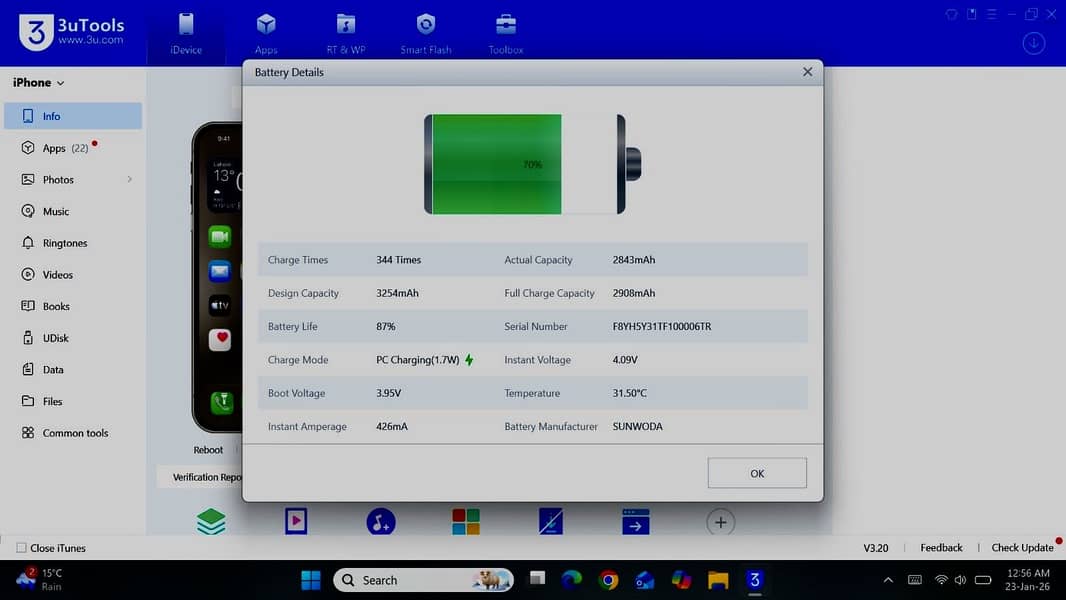Expand the Photos submenu arrow
The width and height of the screenshot is (1066, 600).
click(x=129, y=180)
